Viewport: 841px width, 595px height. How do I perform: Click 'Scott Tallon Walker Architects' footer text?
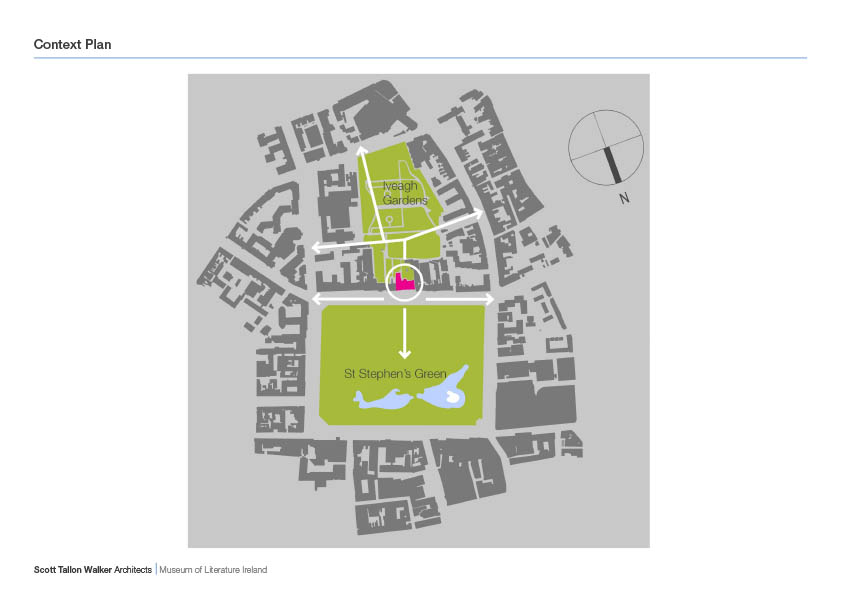93,570
